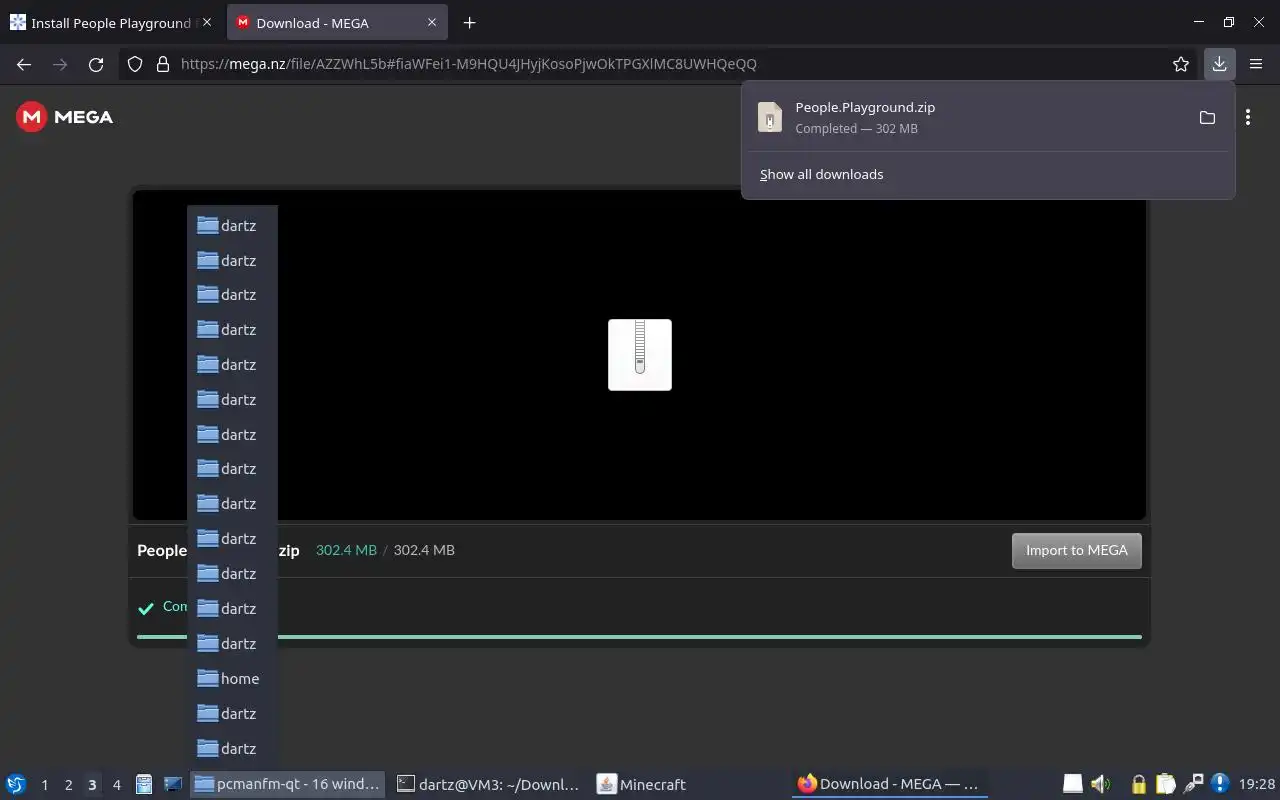This screenshot has height=800, width=1280.
Task: Click the show desktop icon in taskbar
Action: [172, 784]
